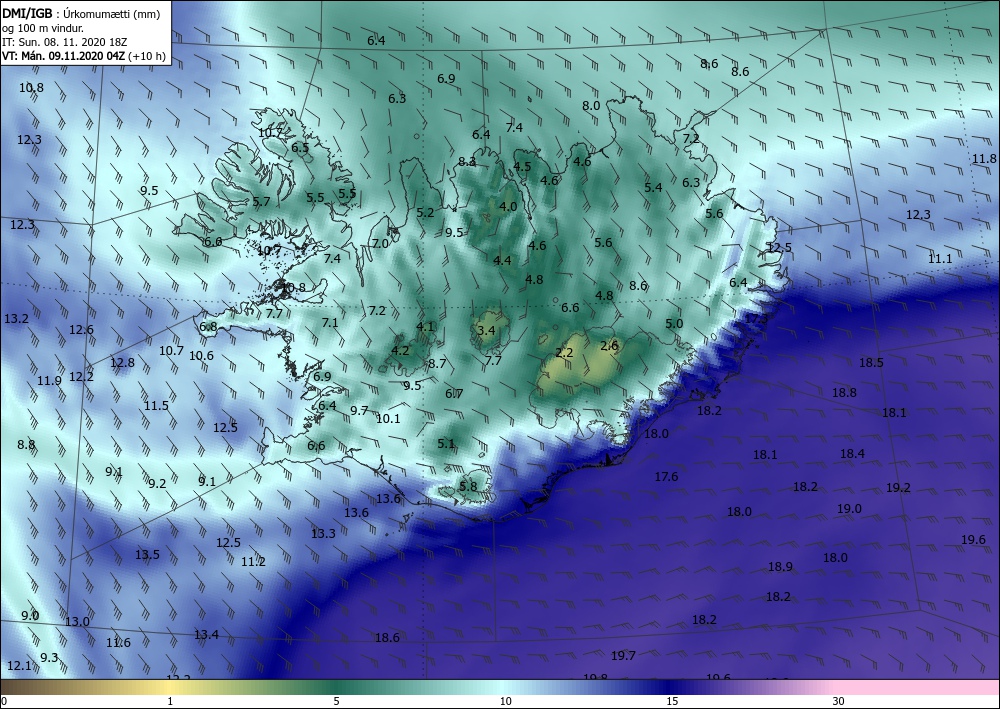Click the '13.0' value on the map

point(77,622)
